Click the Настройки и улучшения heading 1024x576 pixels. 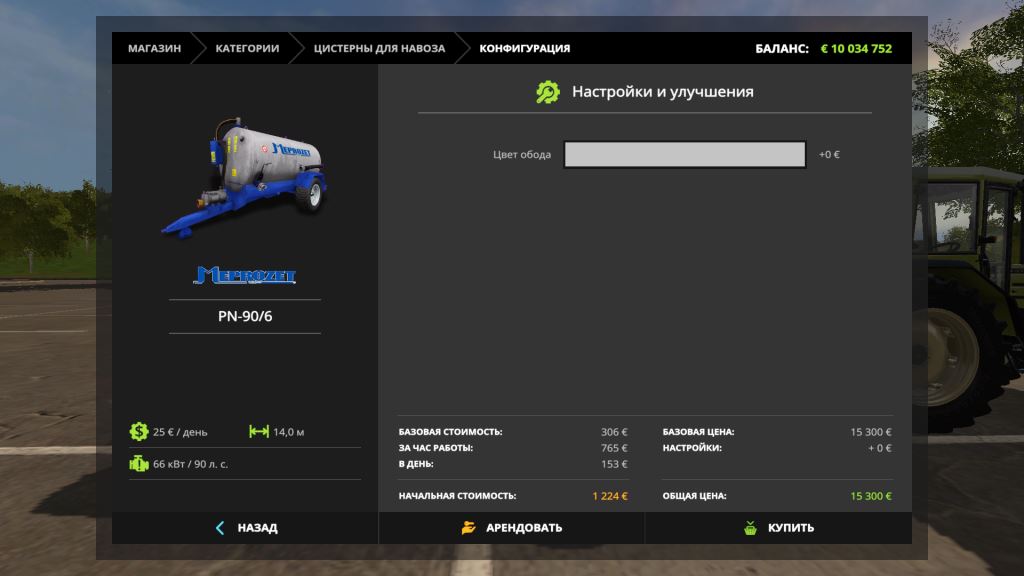pos(662,92)
